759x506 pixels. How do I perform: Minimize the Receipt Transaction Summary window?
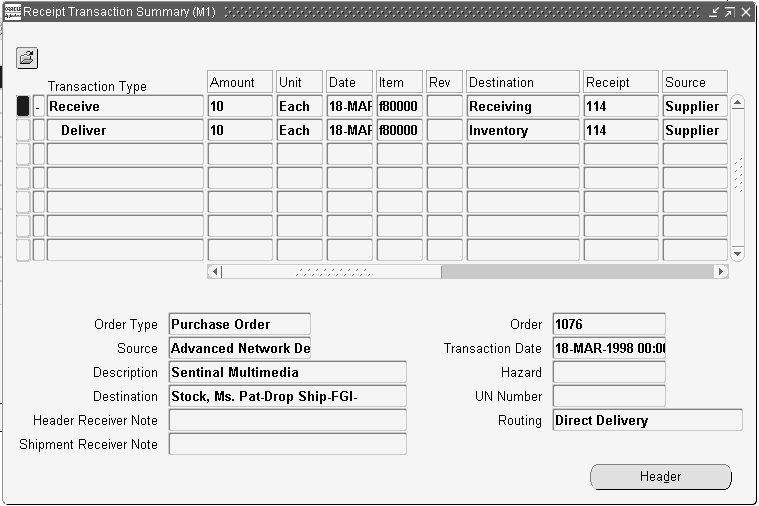(714, 12)
